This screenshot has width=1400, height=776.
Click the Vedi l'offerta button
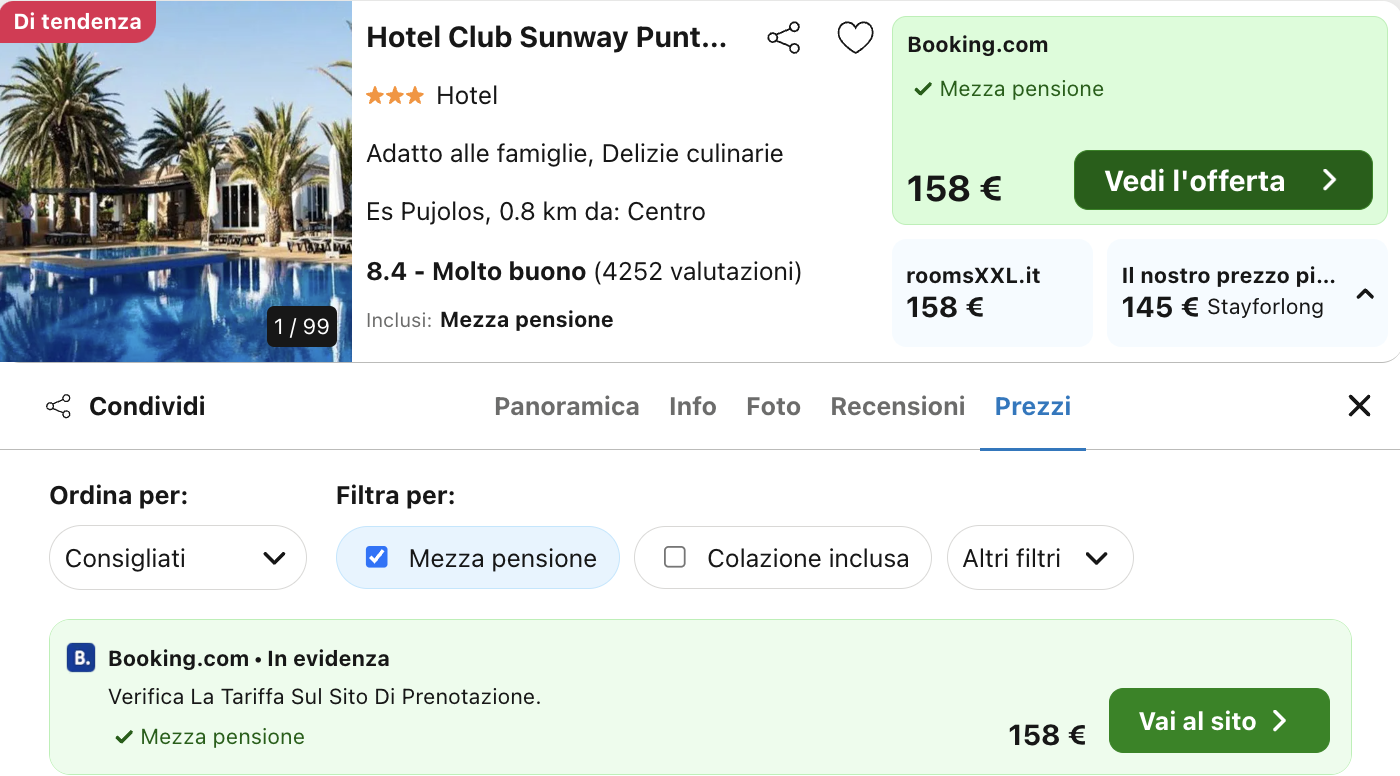click(1222, 181)
